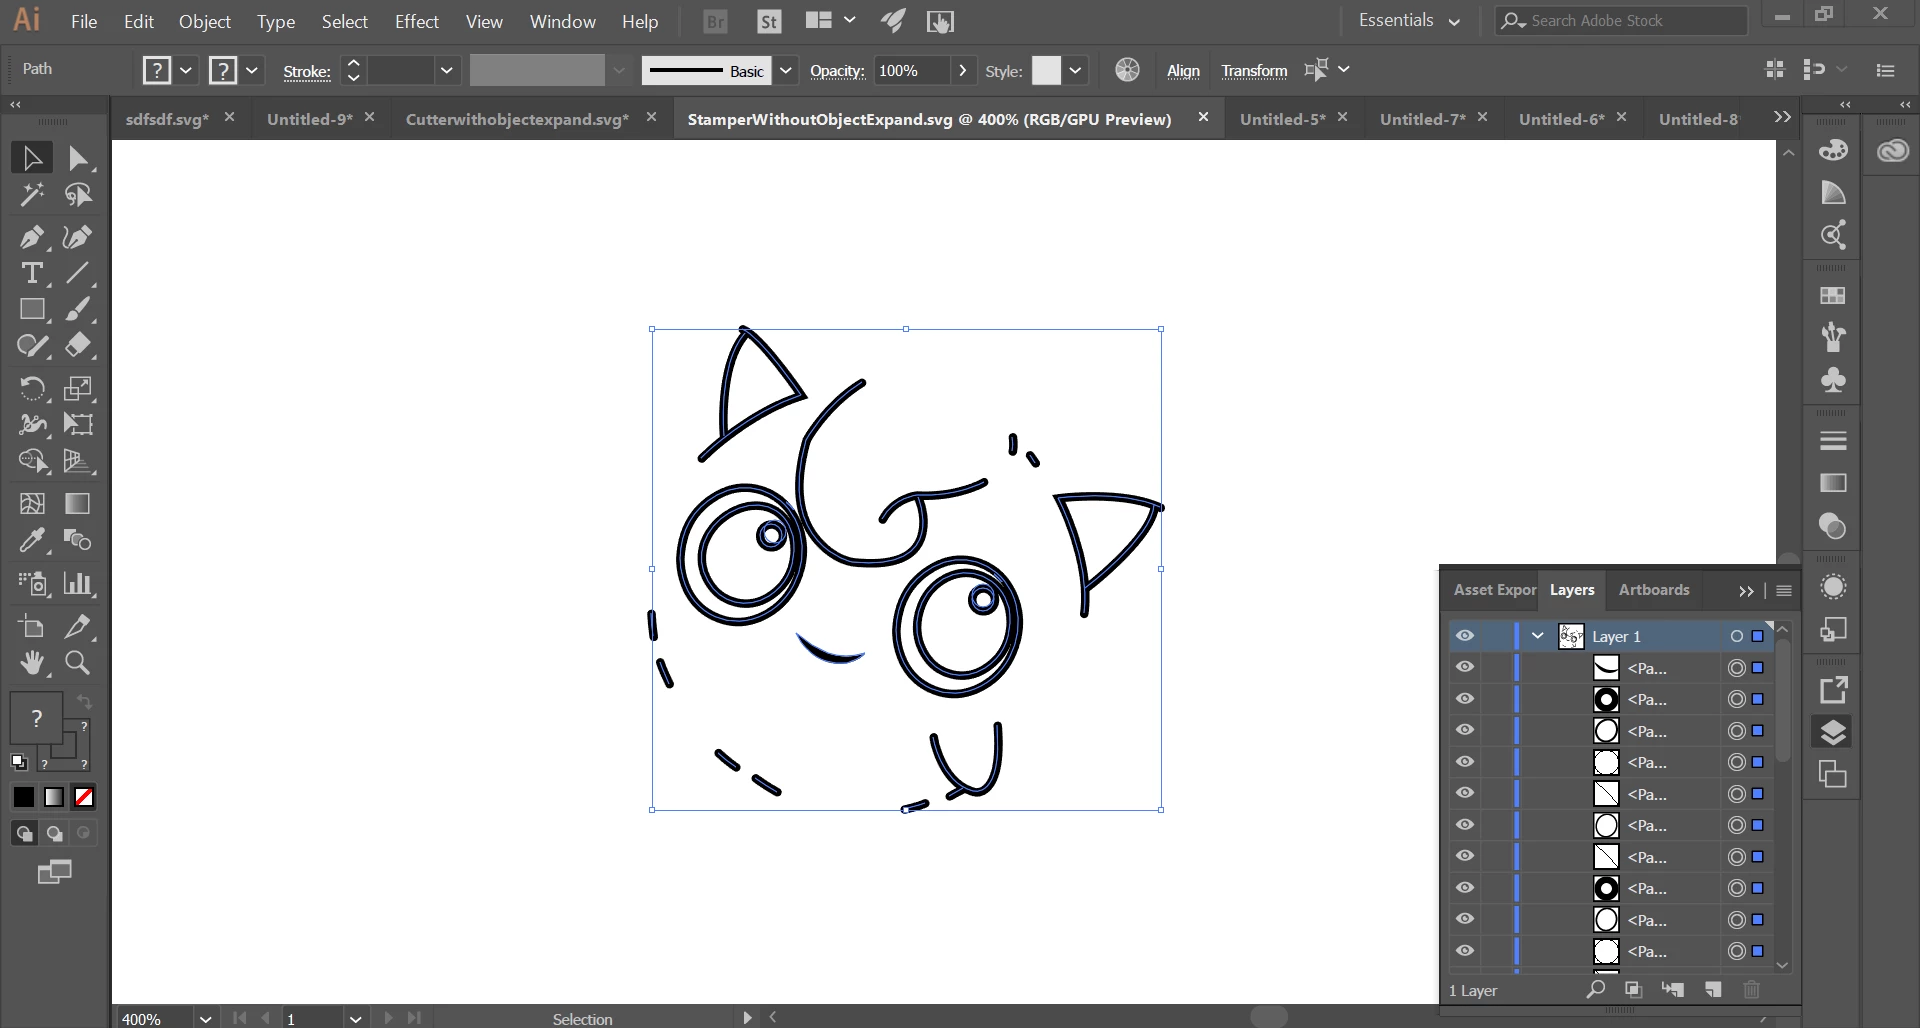Click the Align link in control bar

pos(1183,71)
